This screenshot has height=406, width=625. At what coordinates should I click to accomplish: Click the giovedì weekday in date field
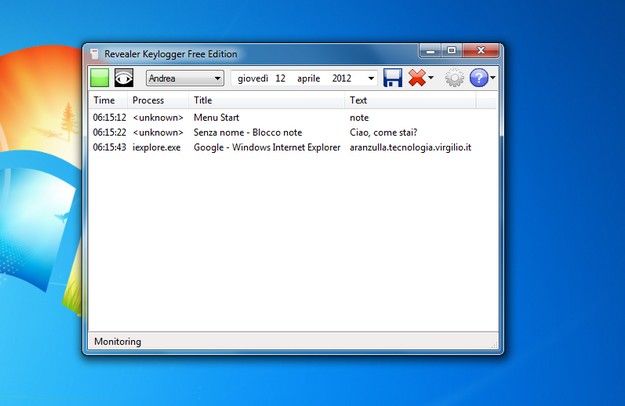pos(253,78)
